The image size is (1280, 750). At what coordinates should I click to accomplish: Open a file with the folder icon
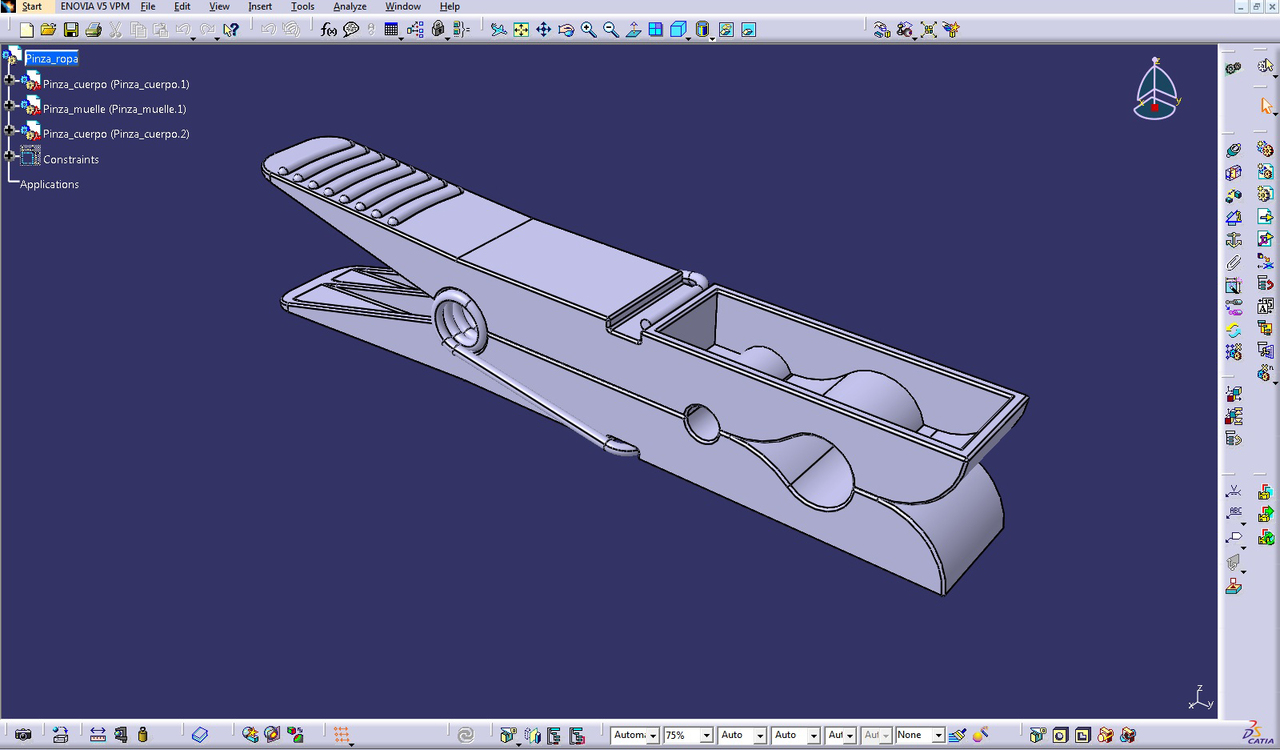tap(48, 30)
